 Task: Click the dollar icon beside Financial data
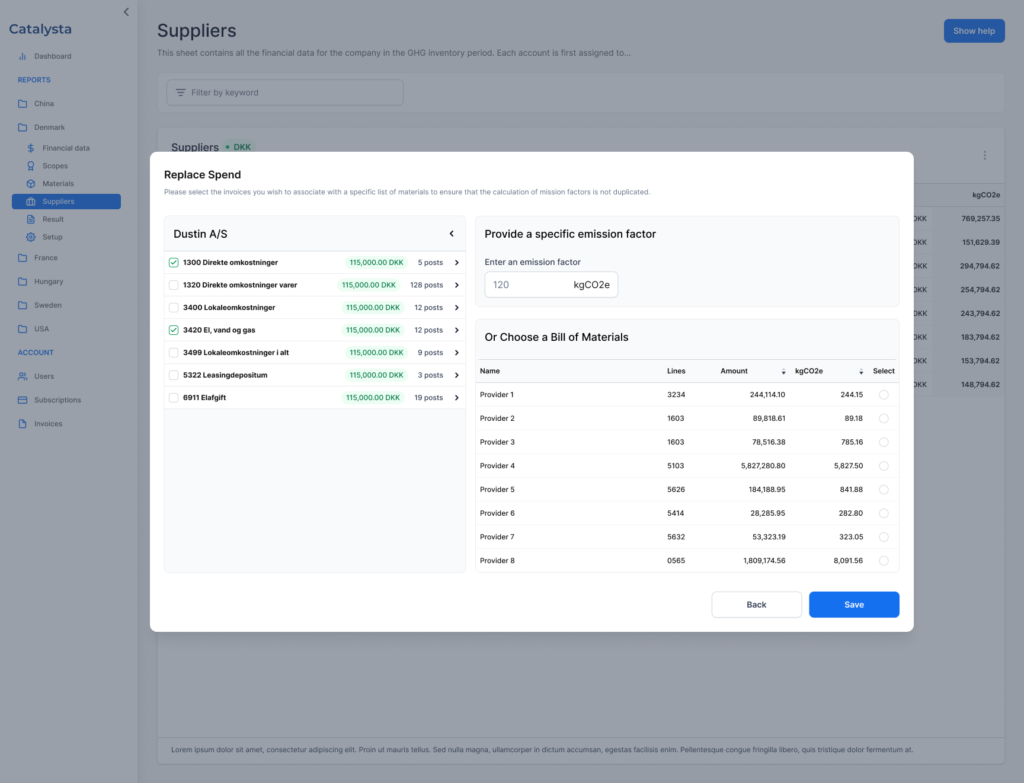click(31, 148)
